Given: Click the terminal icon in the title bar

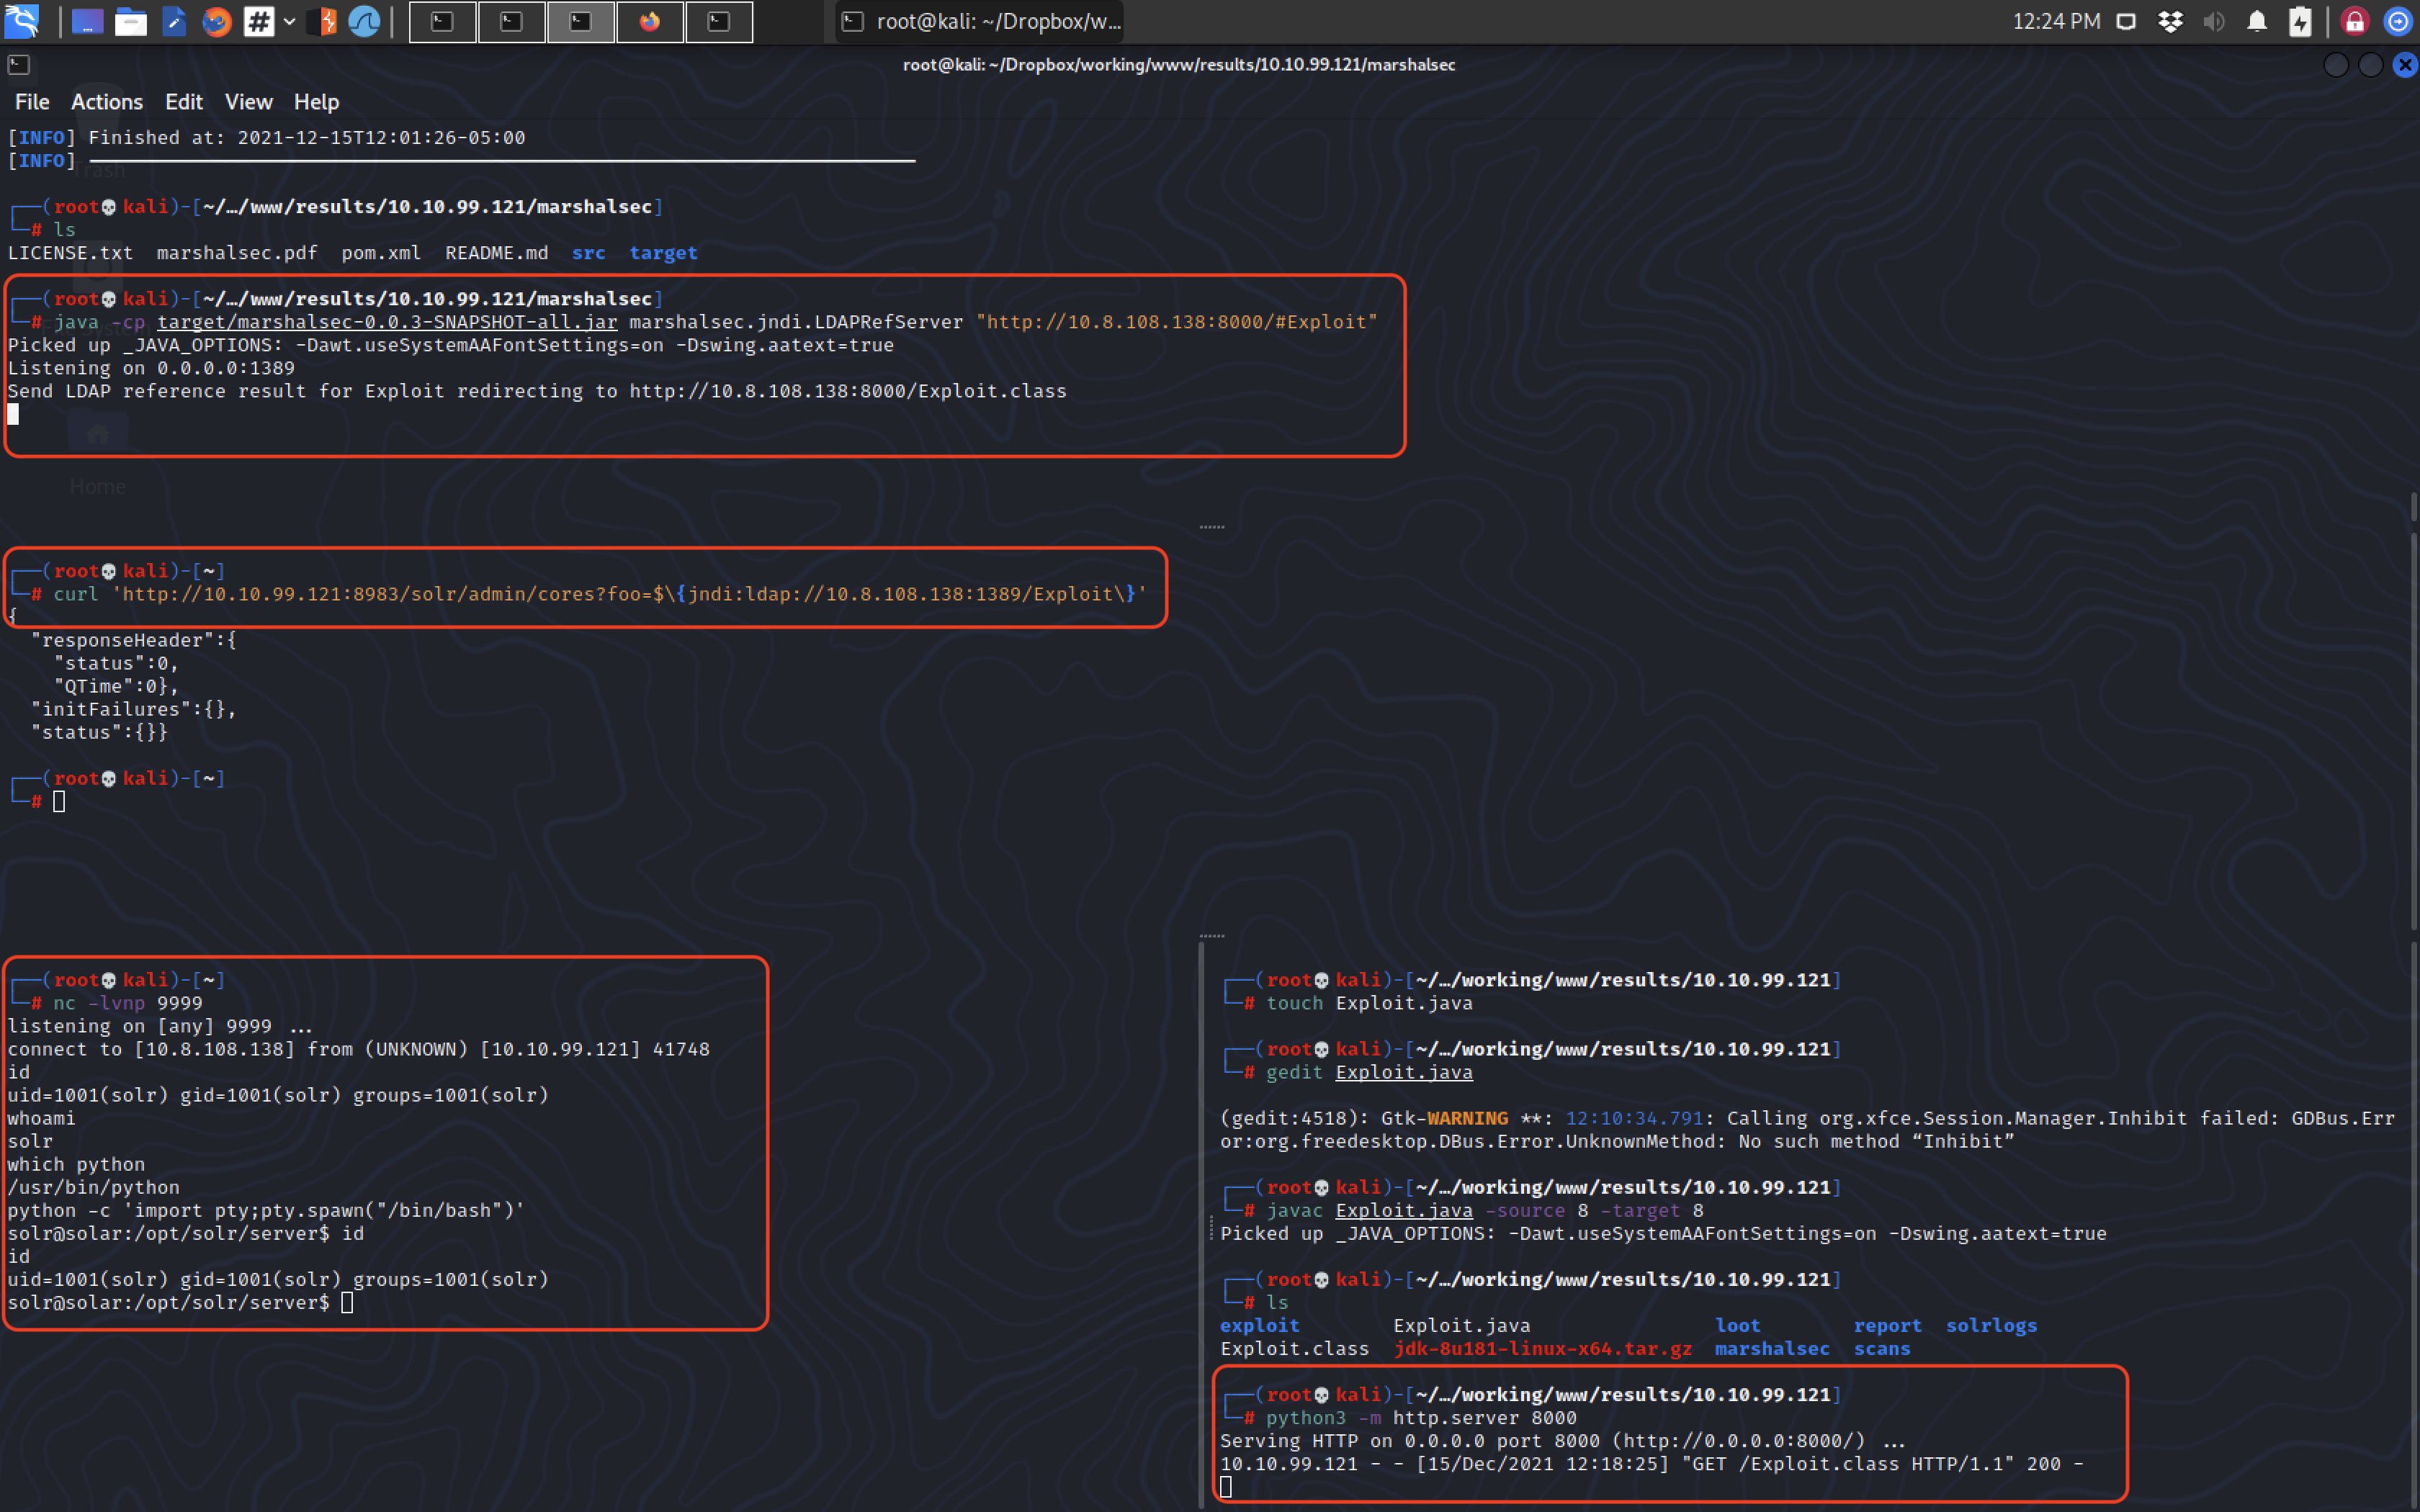Looking at the screenshot, I should pos(18,65).
